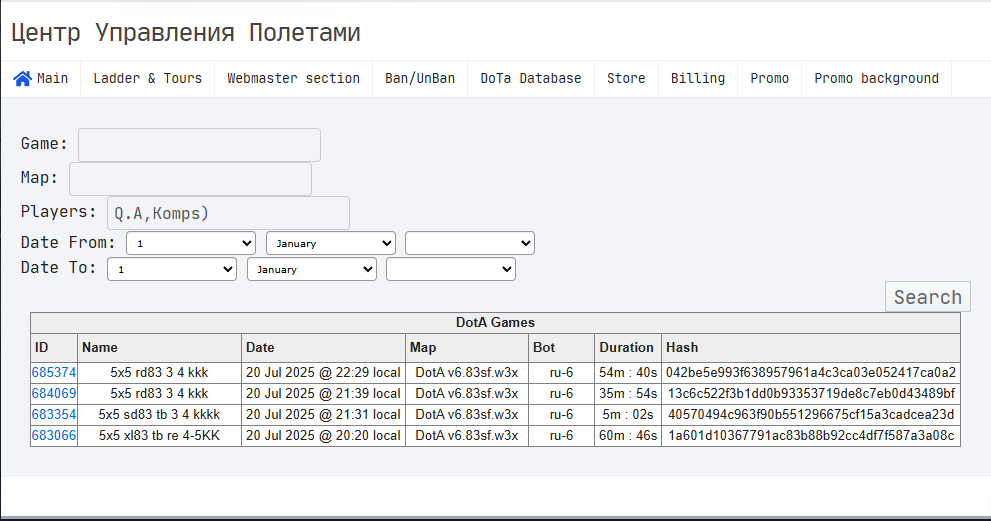Click the Players input field

[228, 213]
